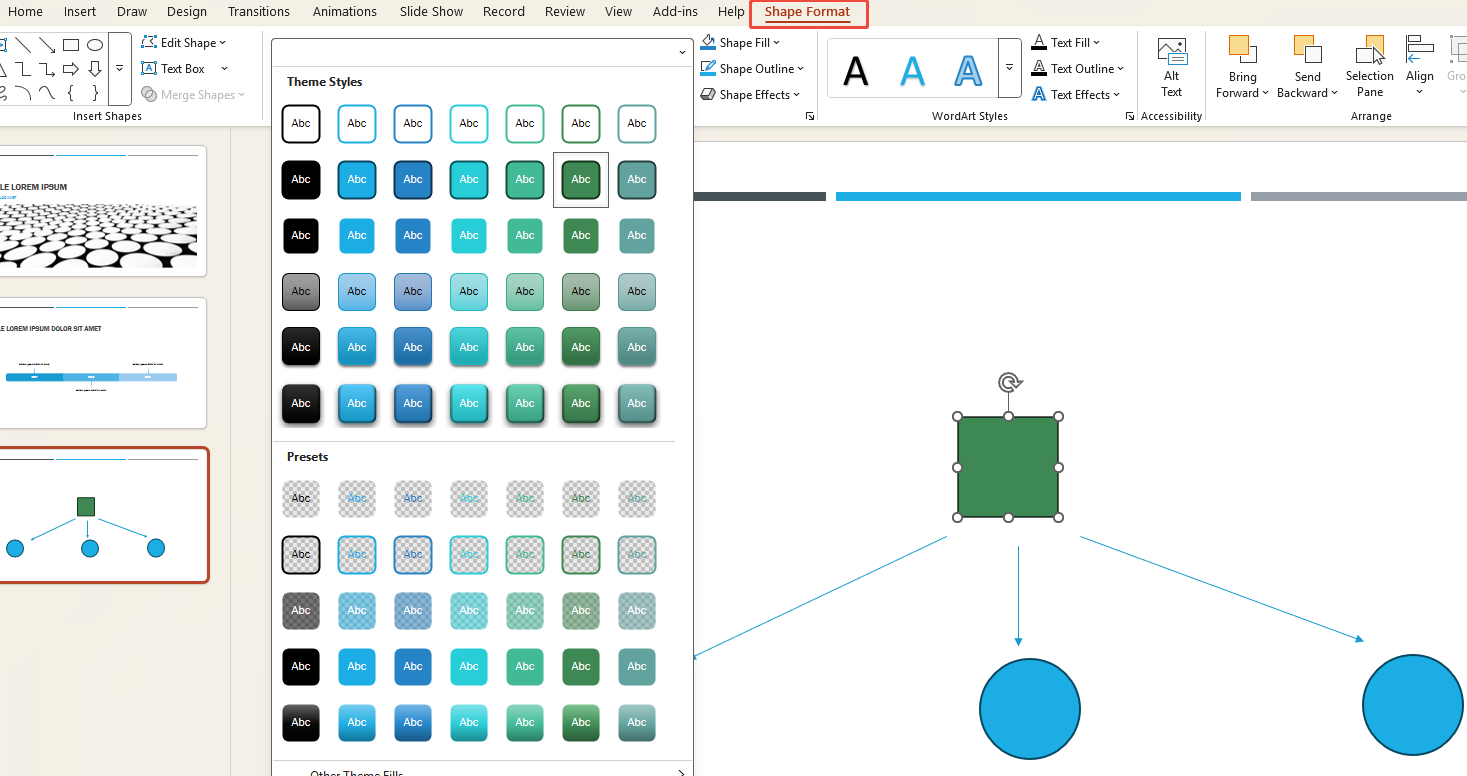The image size is (1467, 776).
Task: Open the Text Effects dropdown
Action: coord(1076,94)
